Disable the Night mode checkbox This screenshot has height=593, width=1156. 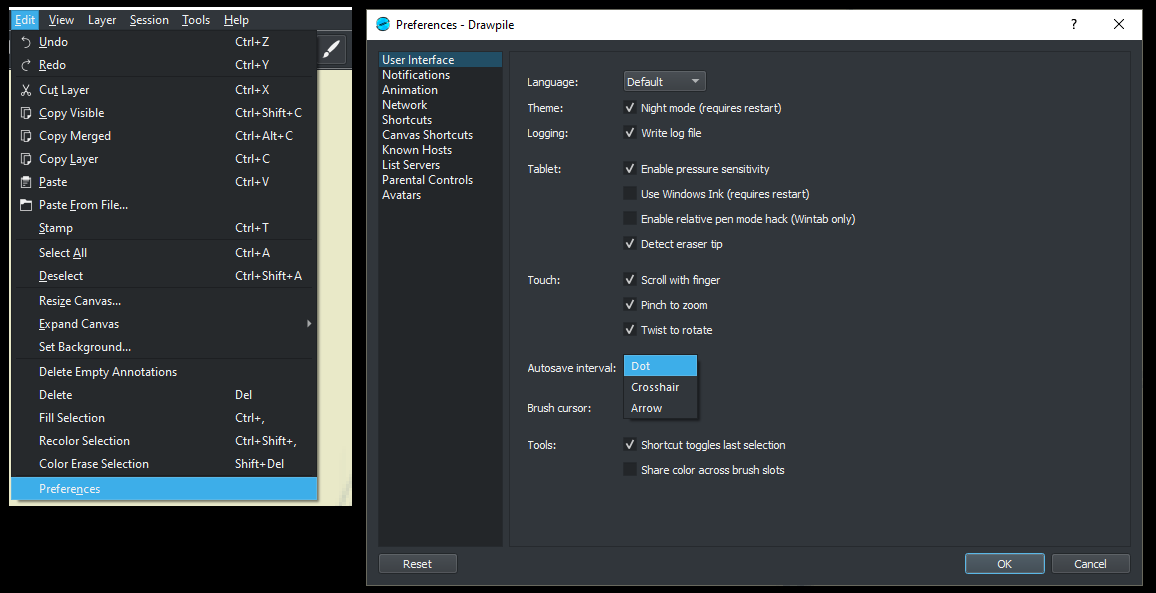(630, 107)
